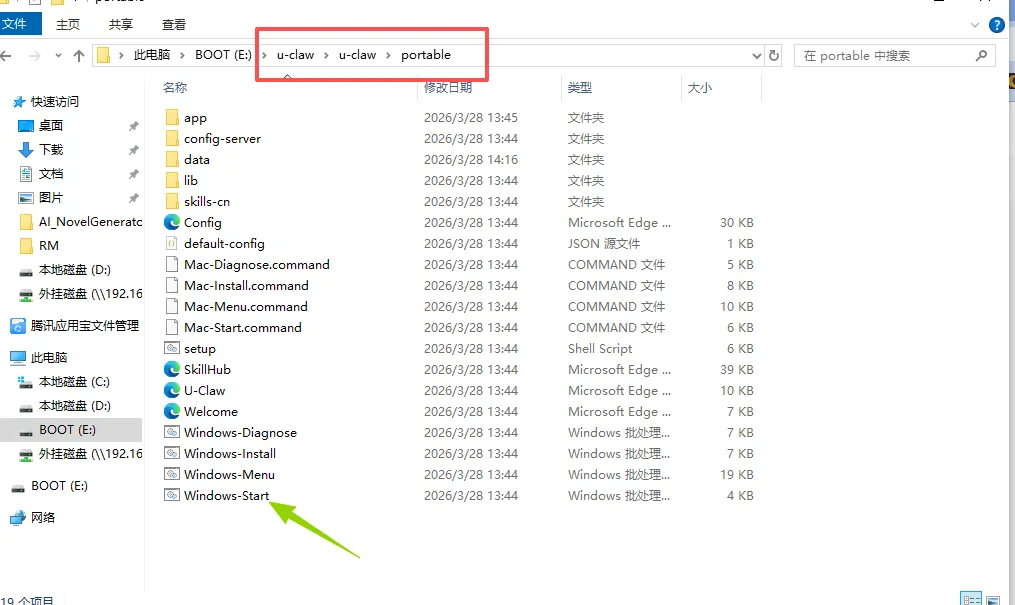
Task: Select the app folder icon
Action: (172, 117)
